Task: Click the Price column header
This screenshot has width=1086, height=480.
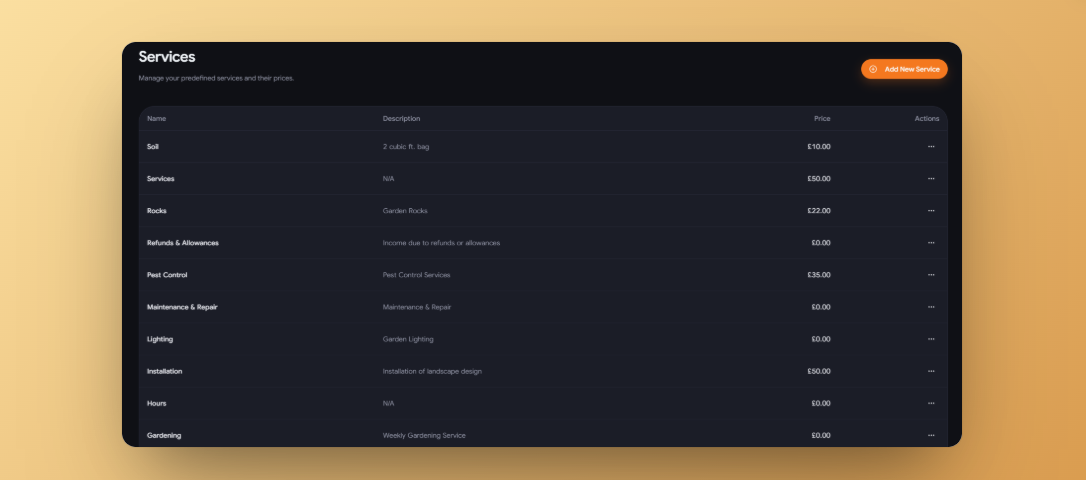Action: 822,118
